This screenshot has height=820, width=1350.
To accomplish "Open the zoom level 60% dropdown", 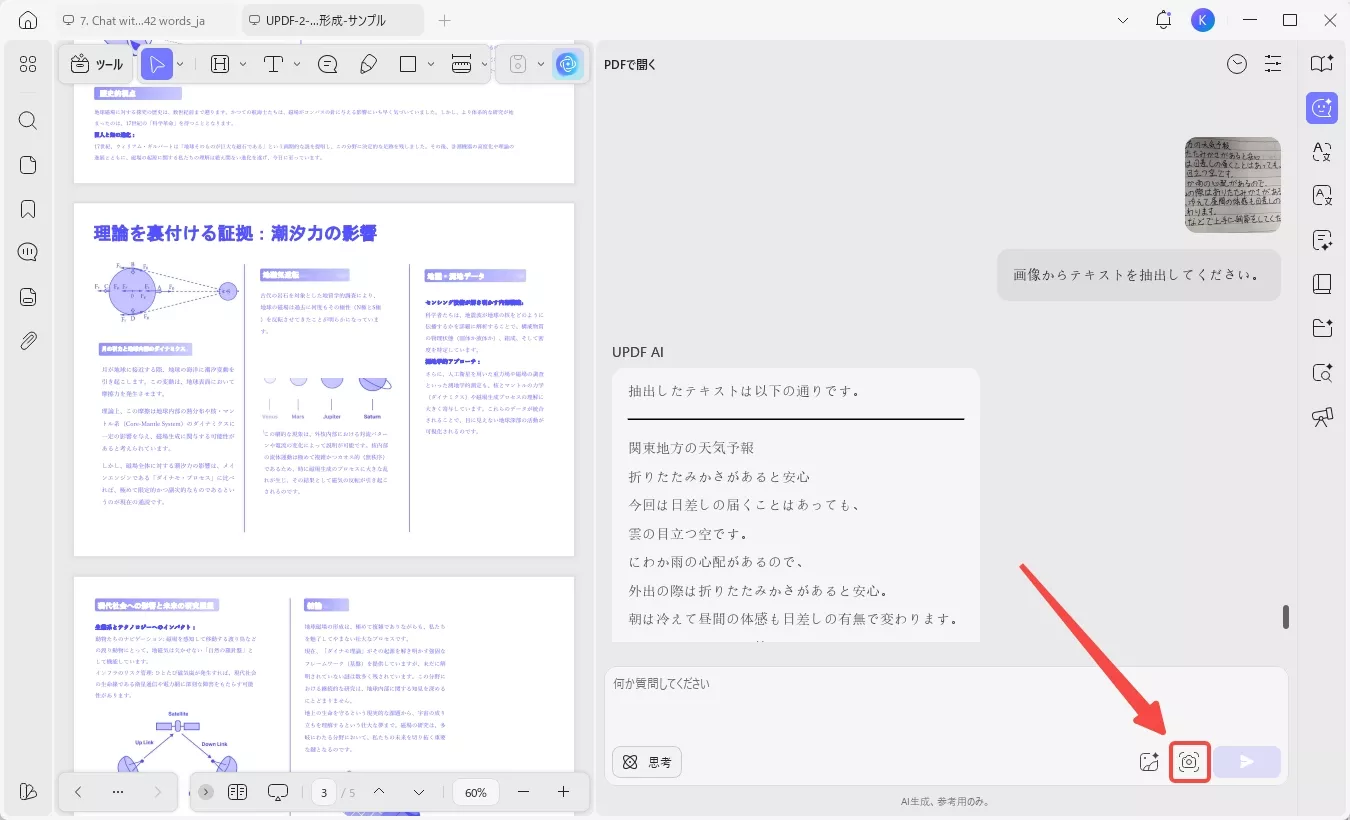I will pyautogui.click(x=475, y=791).
